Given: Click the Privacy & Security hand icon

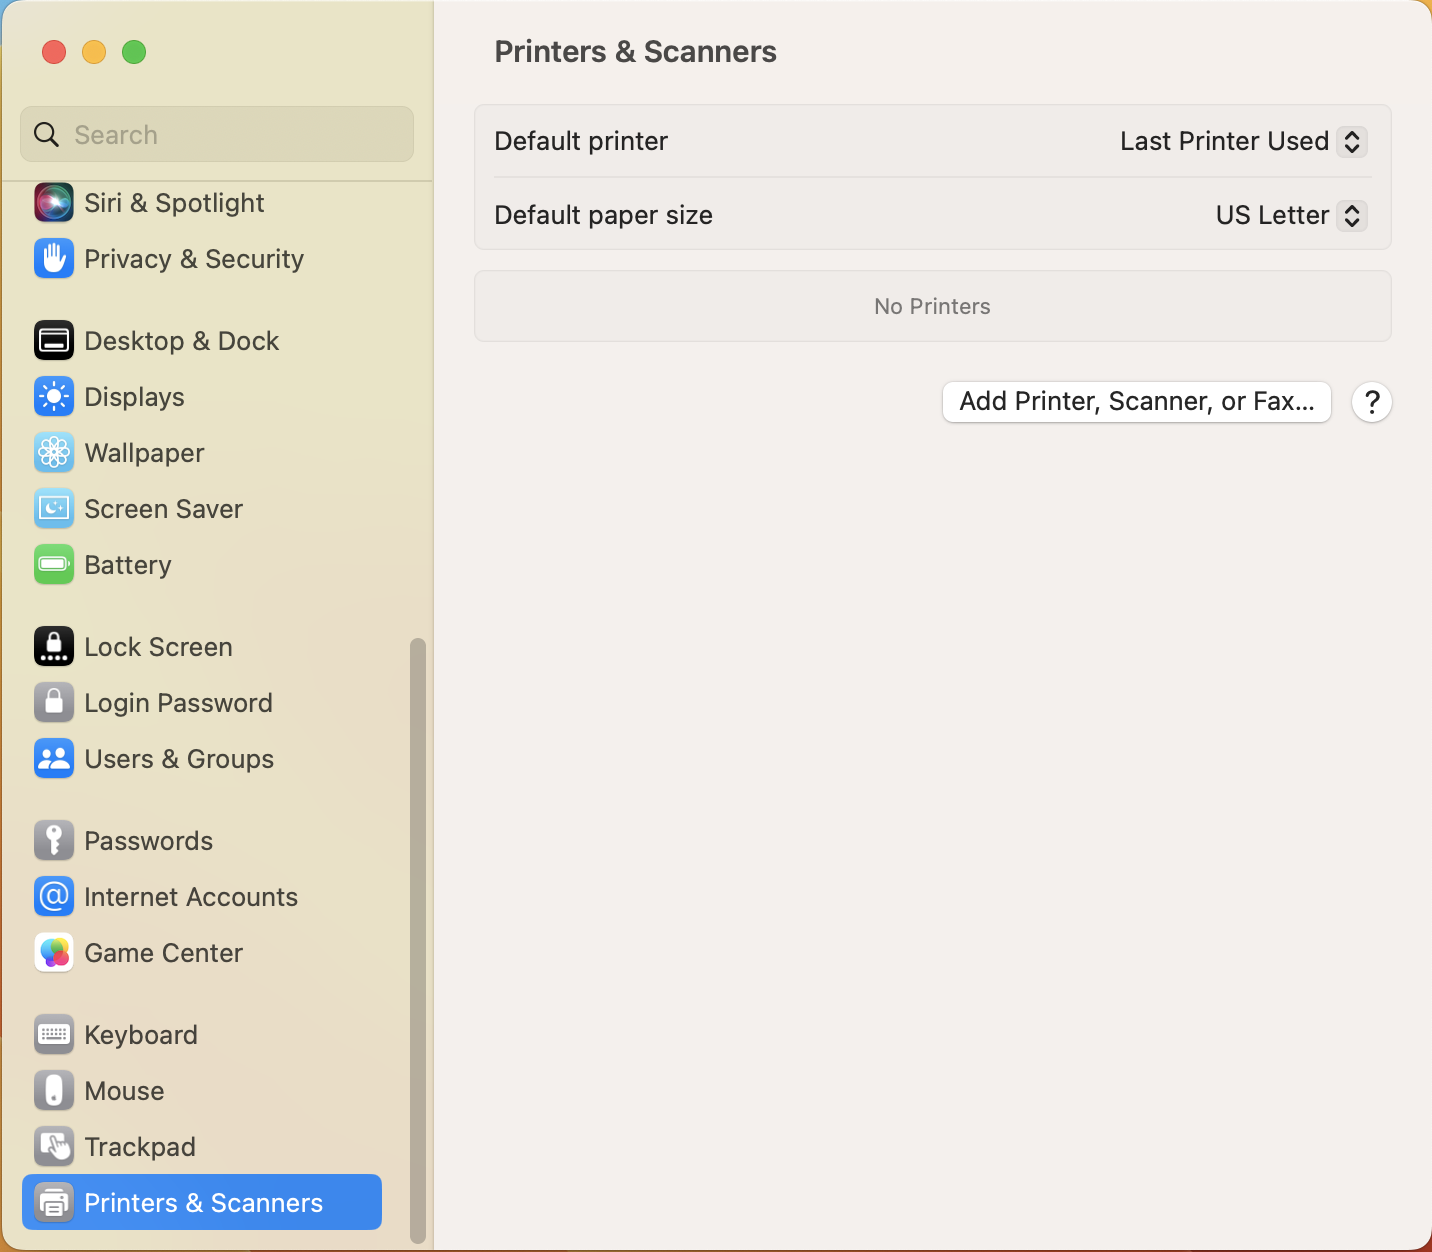Looking at the screenshot, I should pyautogui.click(x=54, y=259).
